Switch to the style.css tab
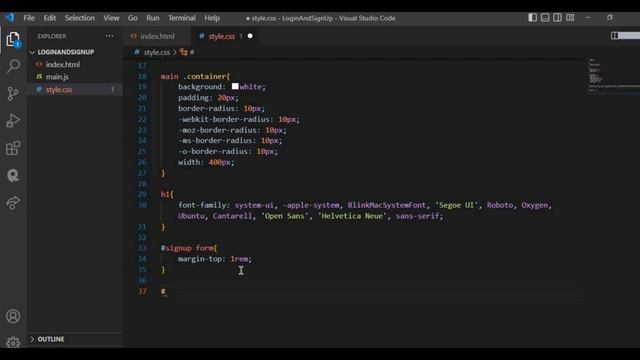640x360 pixels. click(222, 36)
